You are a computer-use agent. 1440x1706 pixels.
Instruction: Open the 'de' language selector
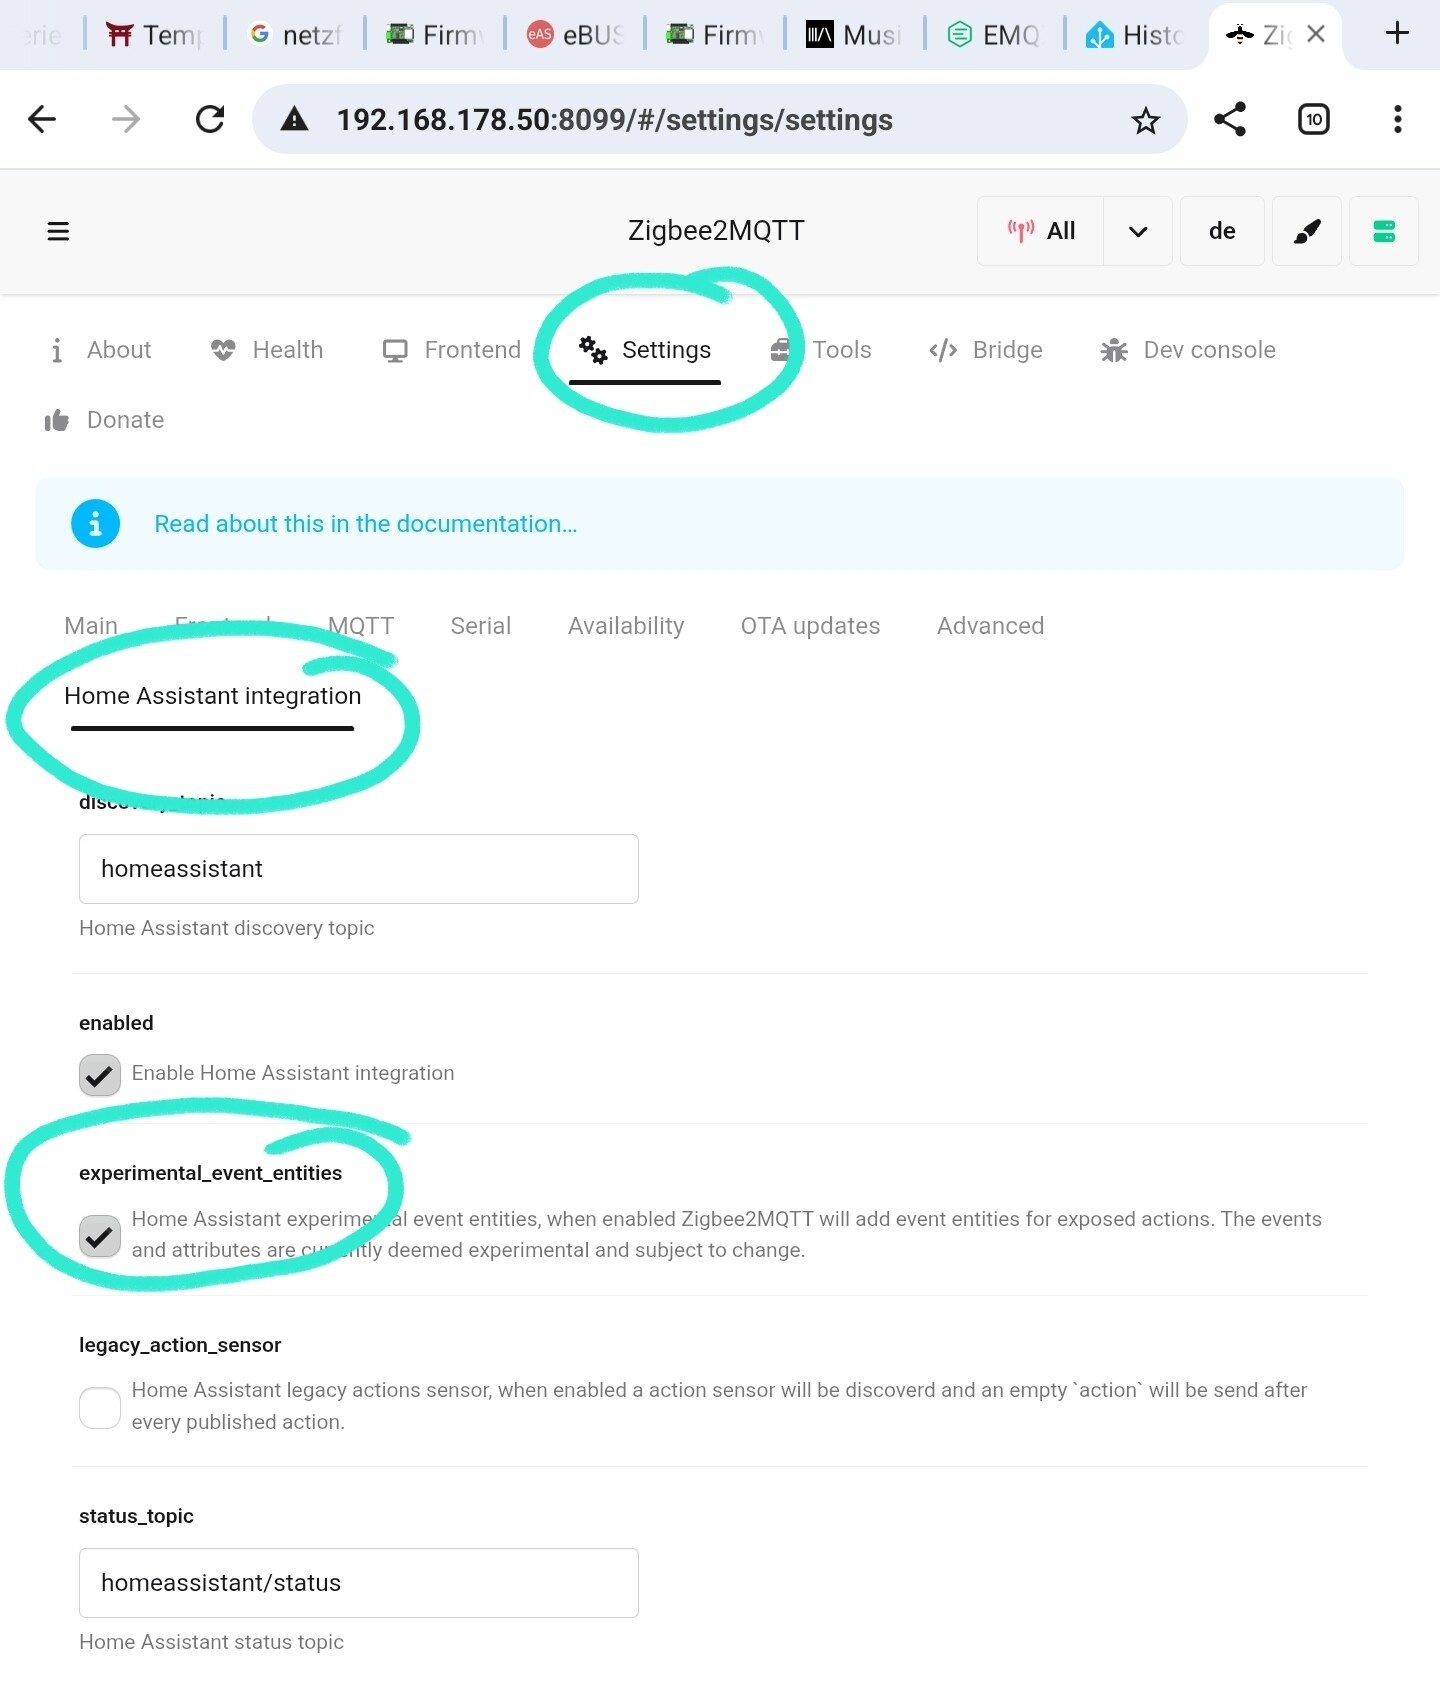pos(1222,232)
